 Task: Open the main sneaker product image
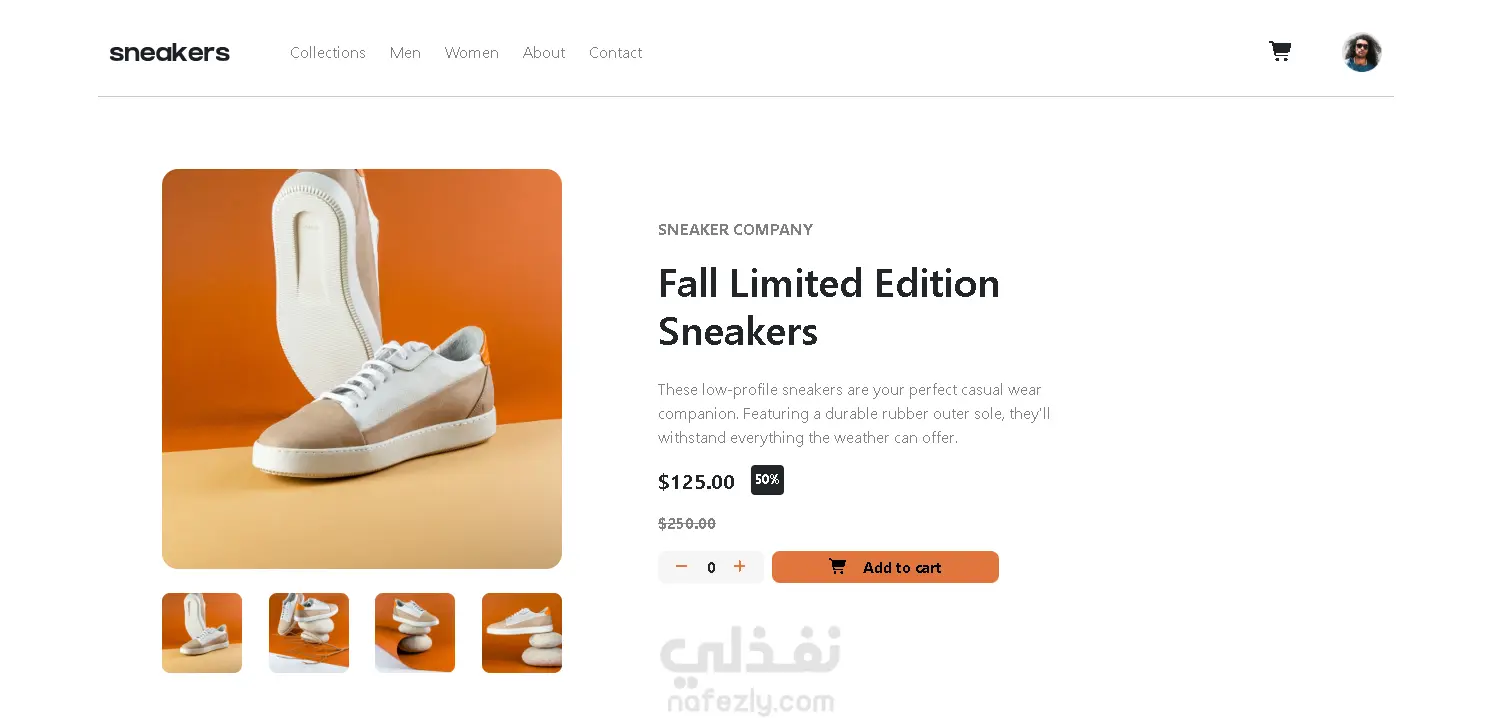coord(362,369)
